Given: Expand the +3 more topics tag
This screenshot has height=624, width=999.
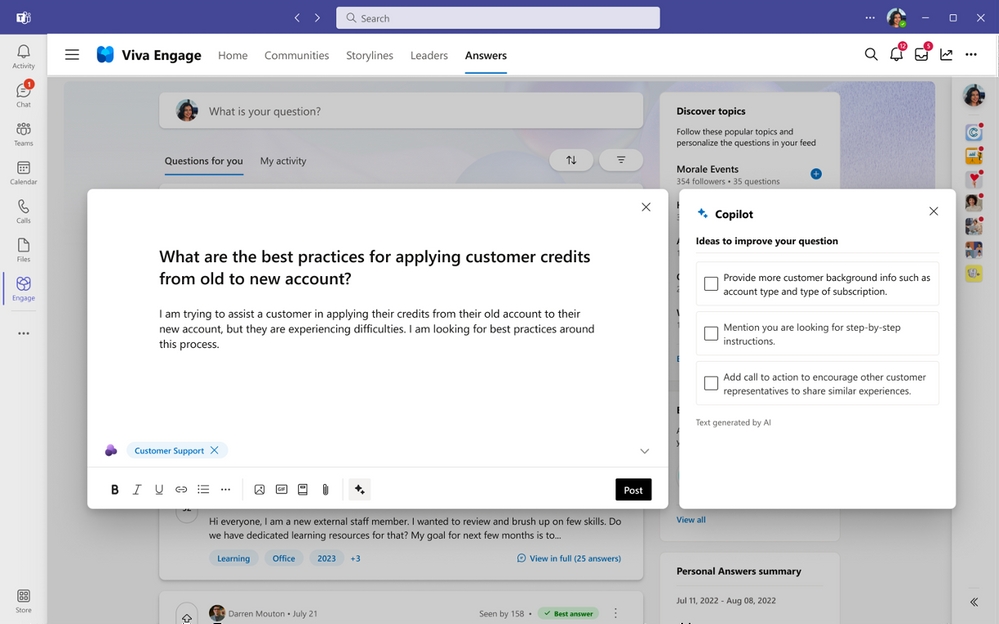Looking at the screenshot, I should point(356,558).
